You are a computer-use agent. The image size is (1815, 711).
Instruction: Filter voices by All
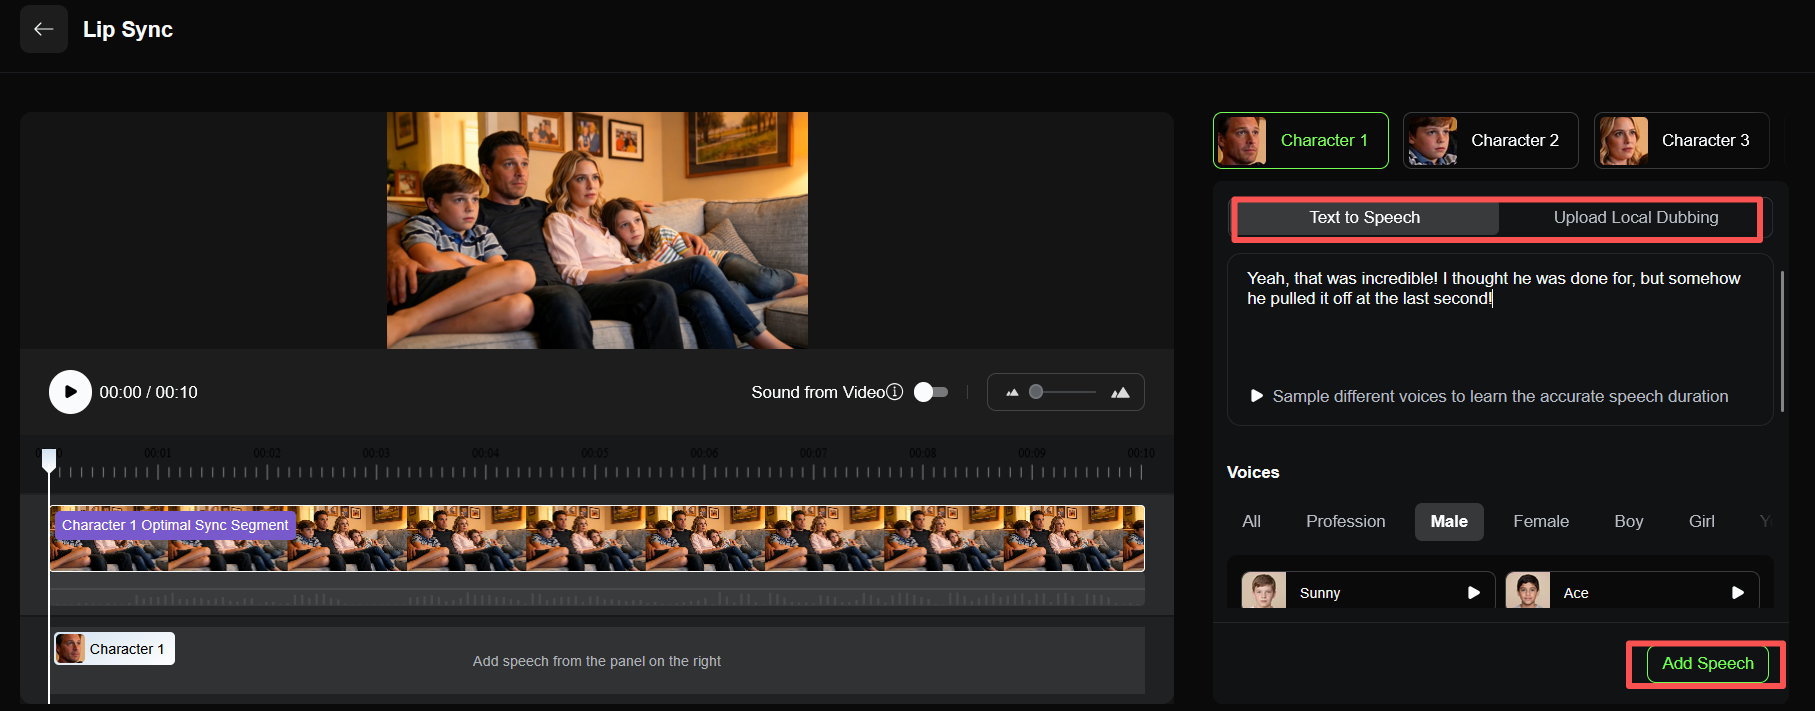pyautogui.click(x=1251, y=521)
